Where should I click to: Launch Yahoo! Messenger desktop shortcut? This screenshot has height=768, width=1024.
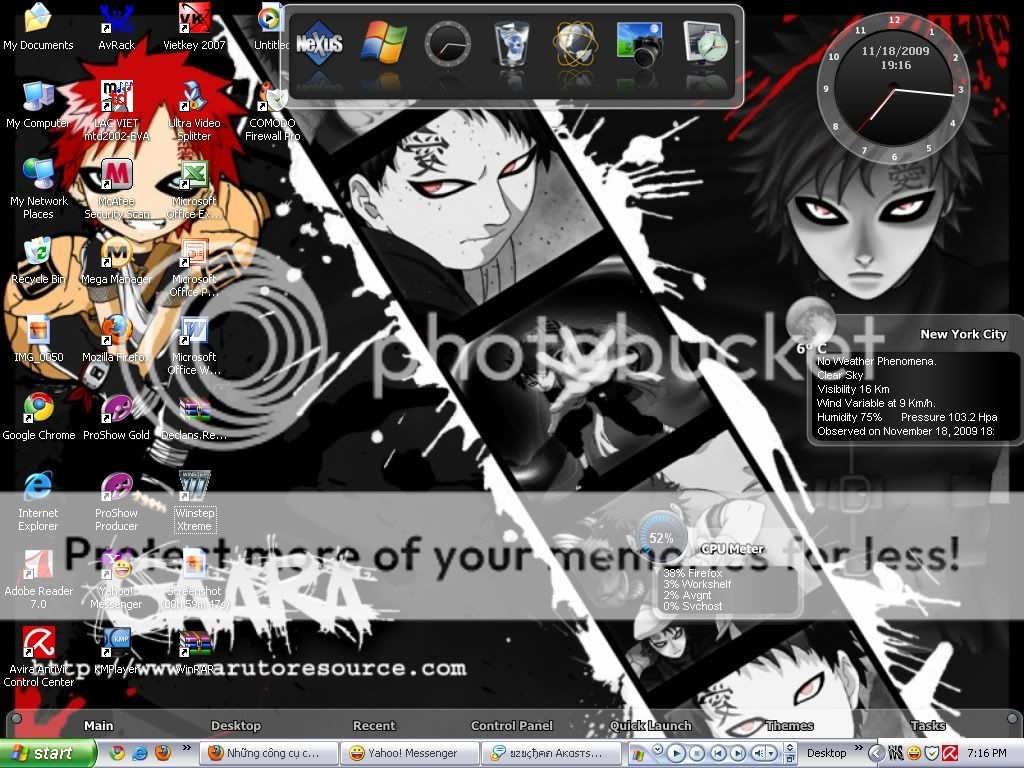coord(116,580)
